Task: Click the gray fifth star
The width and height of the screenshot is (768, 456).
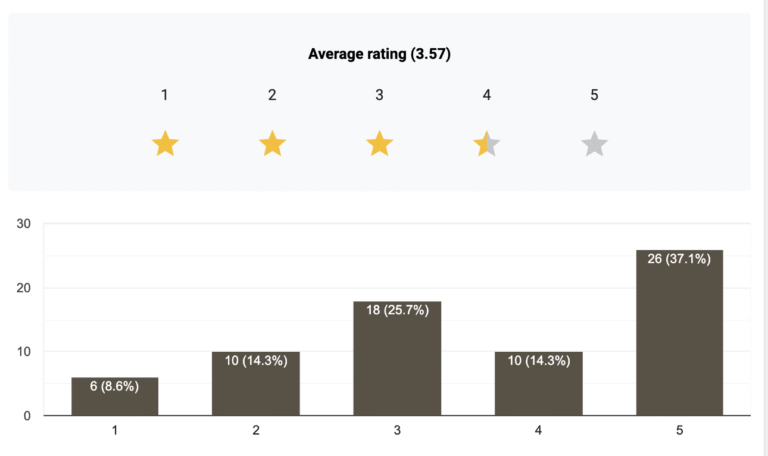Action: point(594,145)
